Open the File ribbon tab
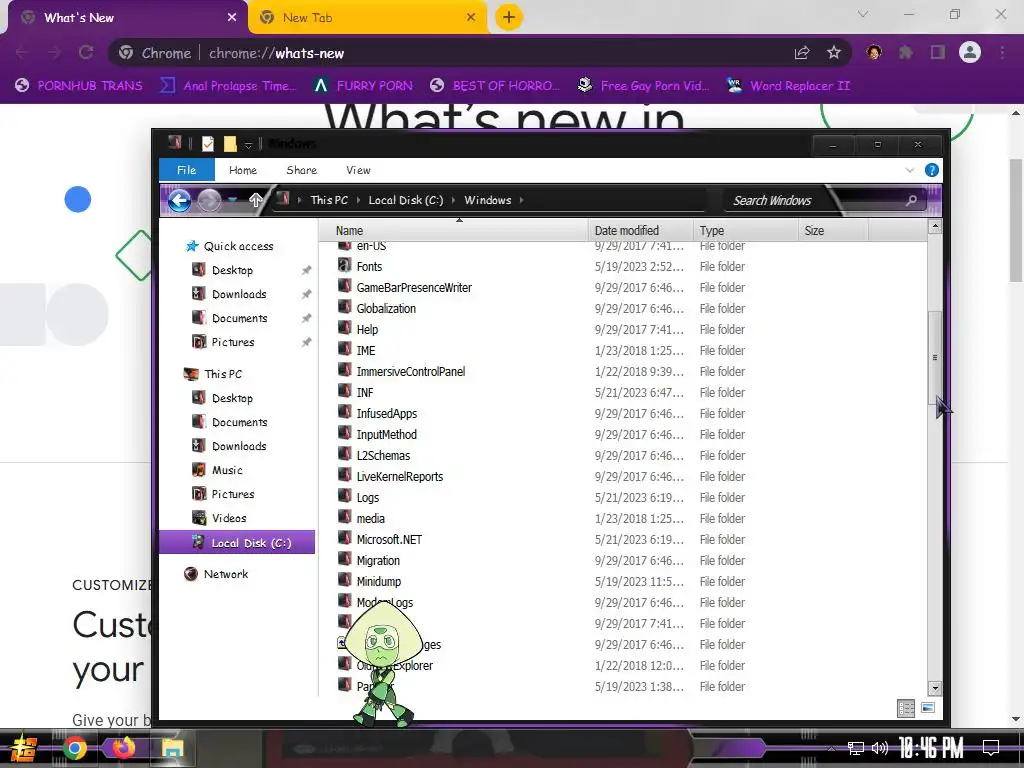 pyautogui.click(x=187, y=170)
